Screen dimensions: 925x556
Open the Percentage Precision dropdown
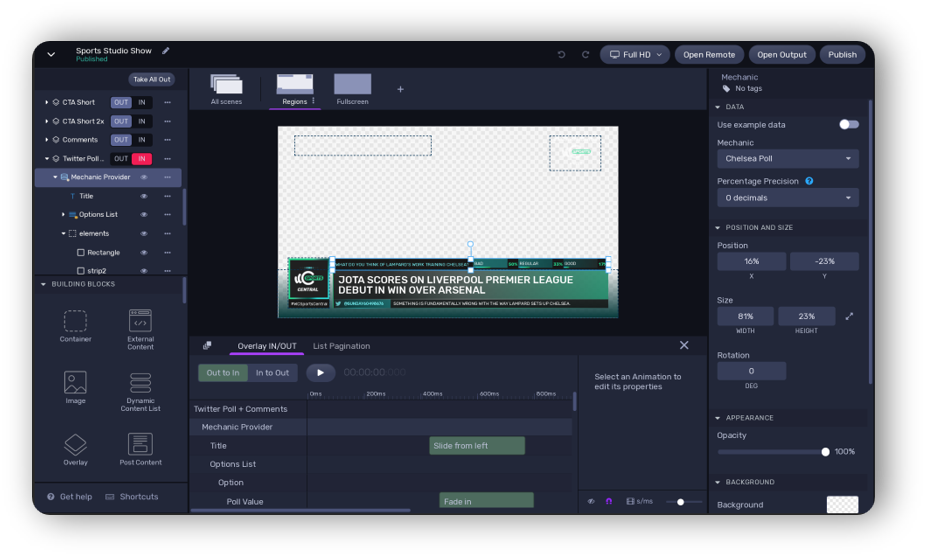[x=787, y=198]
